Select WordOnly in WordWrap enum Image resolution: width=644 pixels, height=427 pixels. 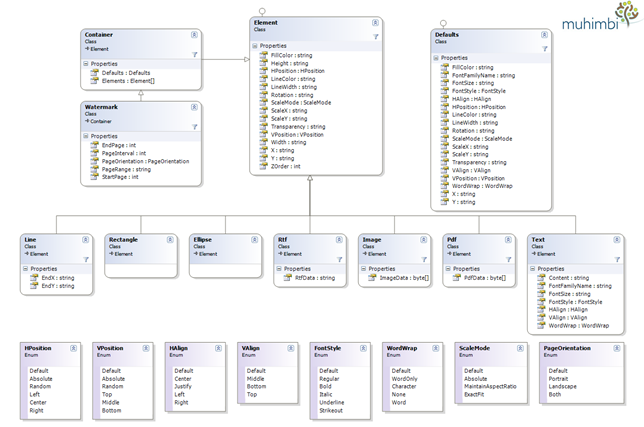point(404,379)
